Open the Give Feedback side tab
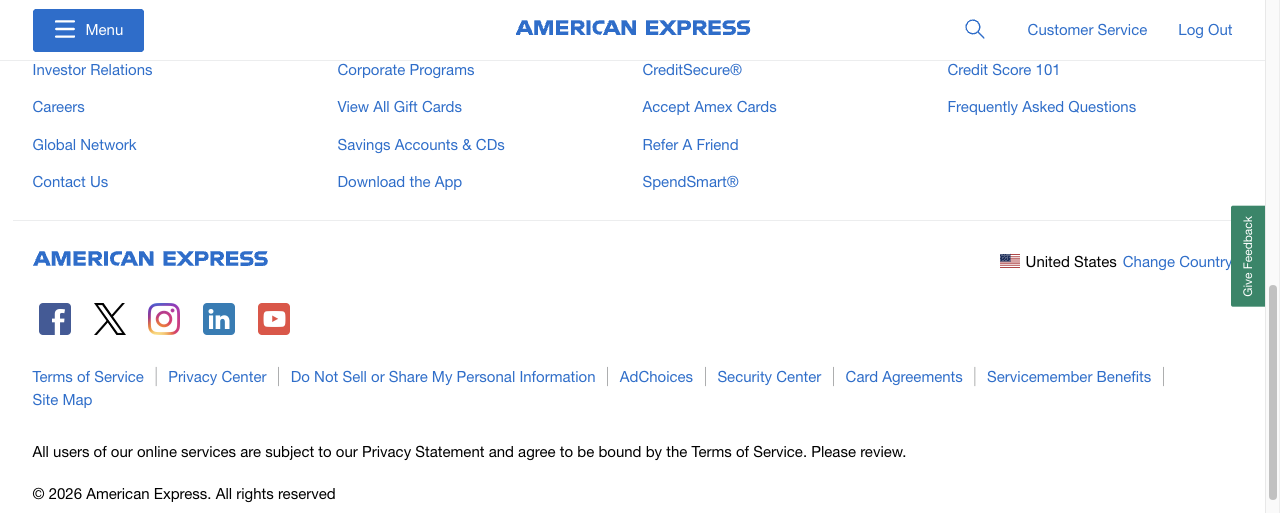The image size is (1280, 513). 1248,256
